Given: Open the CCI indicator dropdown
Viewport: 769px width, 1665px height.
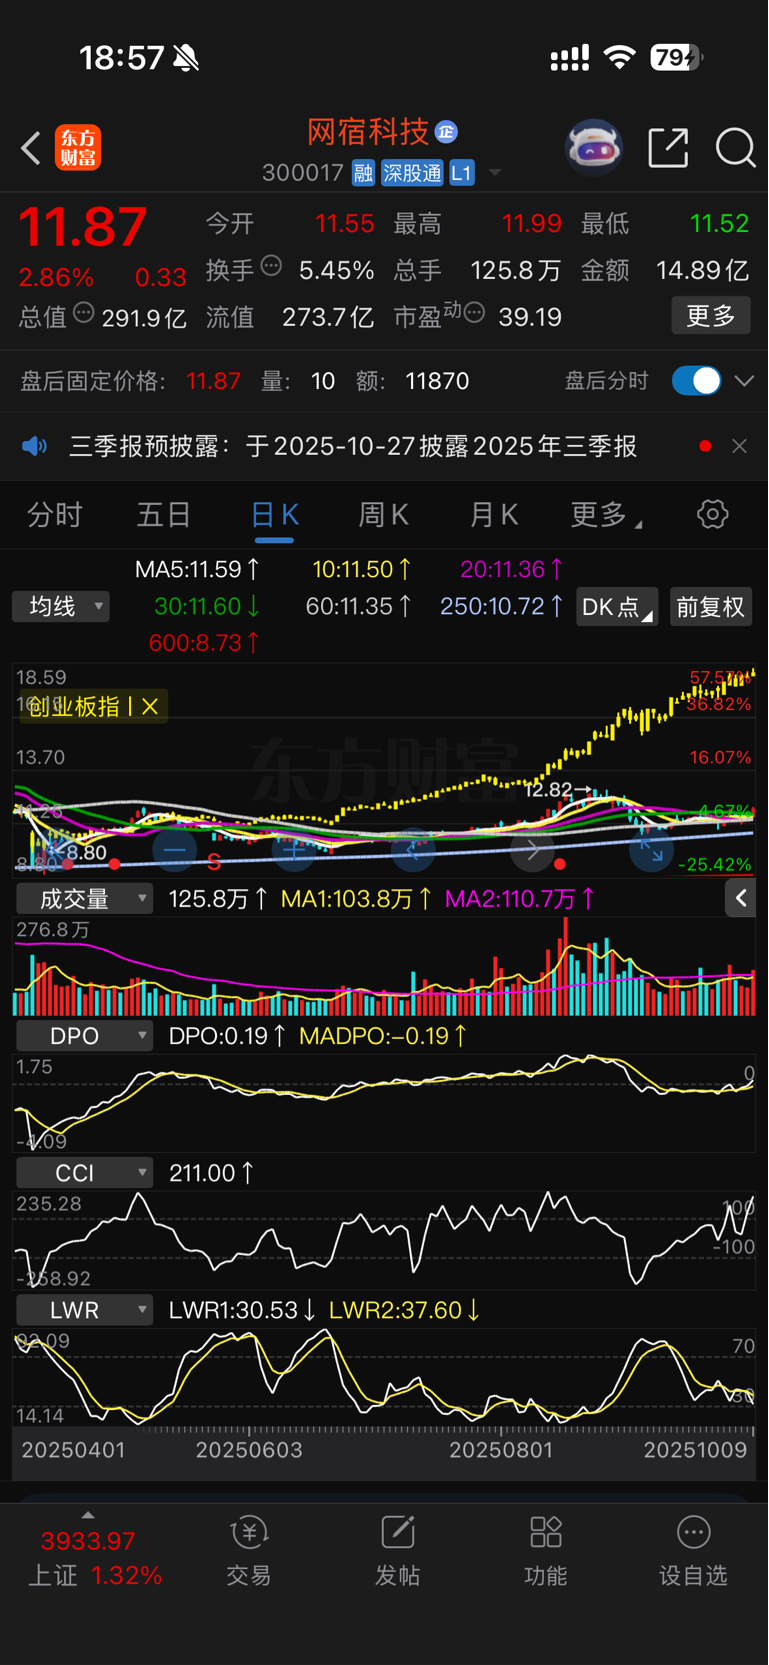Looking at the screenshot, I should pos(84,1173).
